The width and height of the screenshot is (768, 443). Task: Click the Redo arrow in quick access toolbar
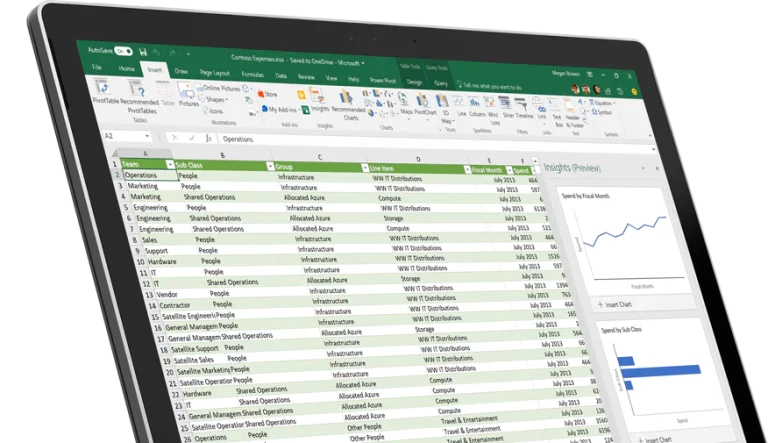(172, 52)
